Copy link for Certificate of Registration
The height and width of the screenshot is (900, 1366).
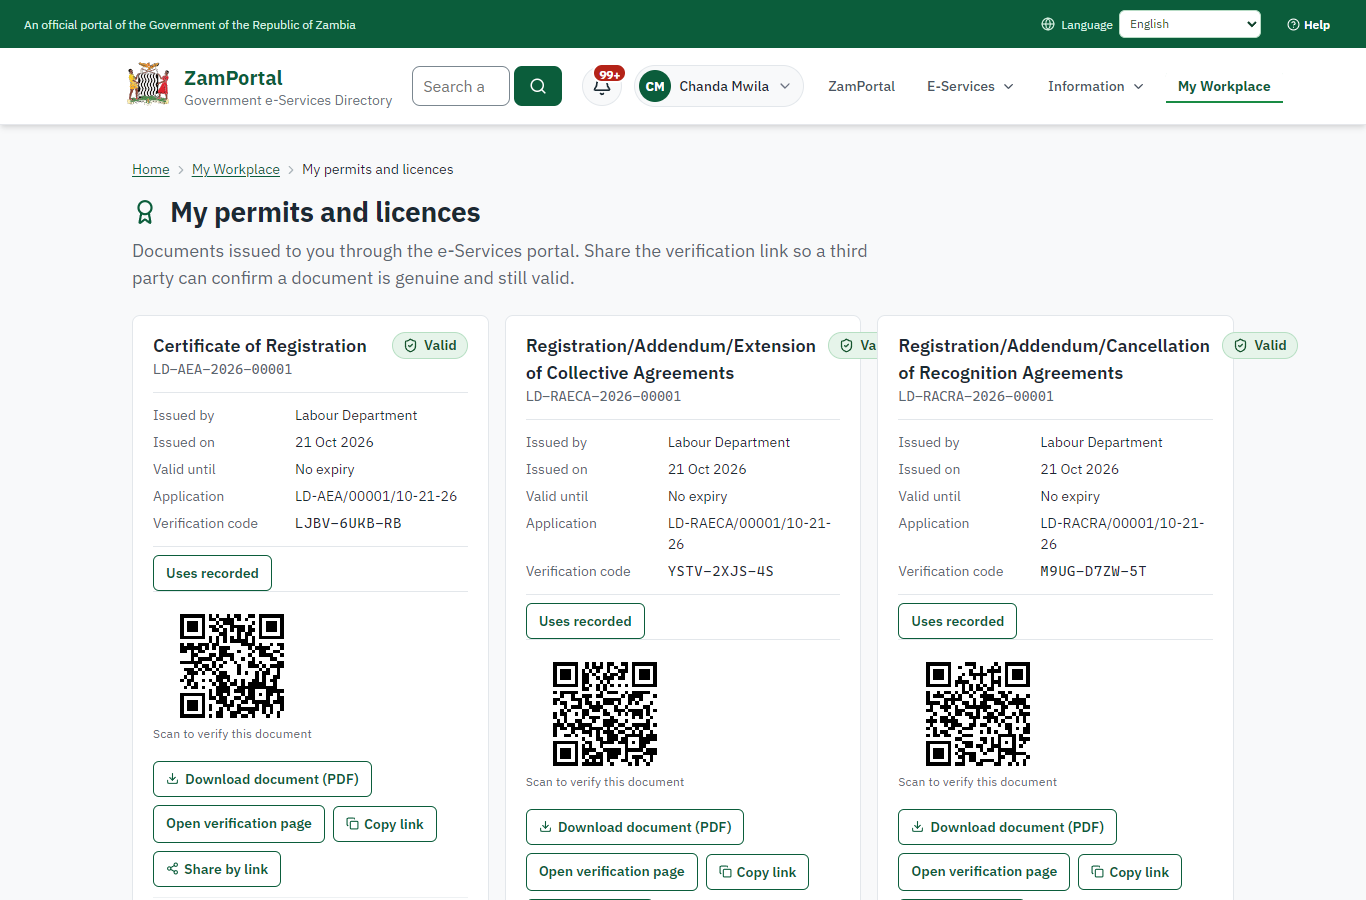(x=385, y=824)
